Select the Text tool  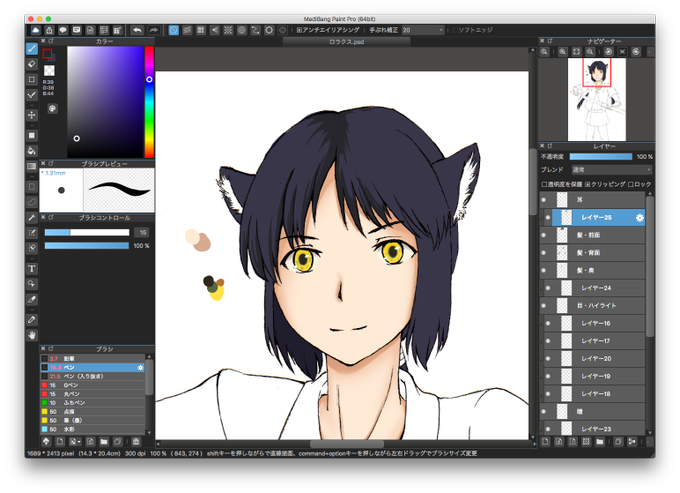[32, 269]
